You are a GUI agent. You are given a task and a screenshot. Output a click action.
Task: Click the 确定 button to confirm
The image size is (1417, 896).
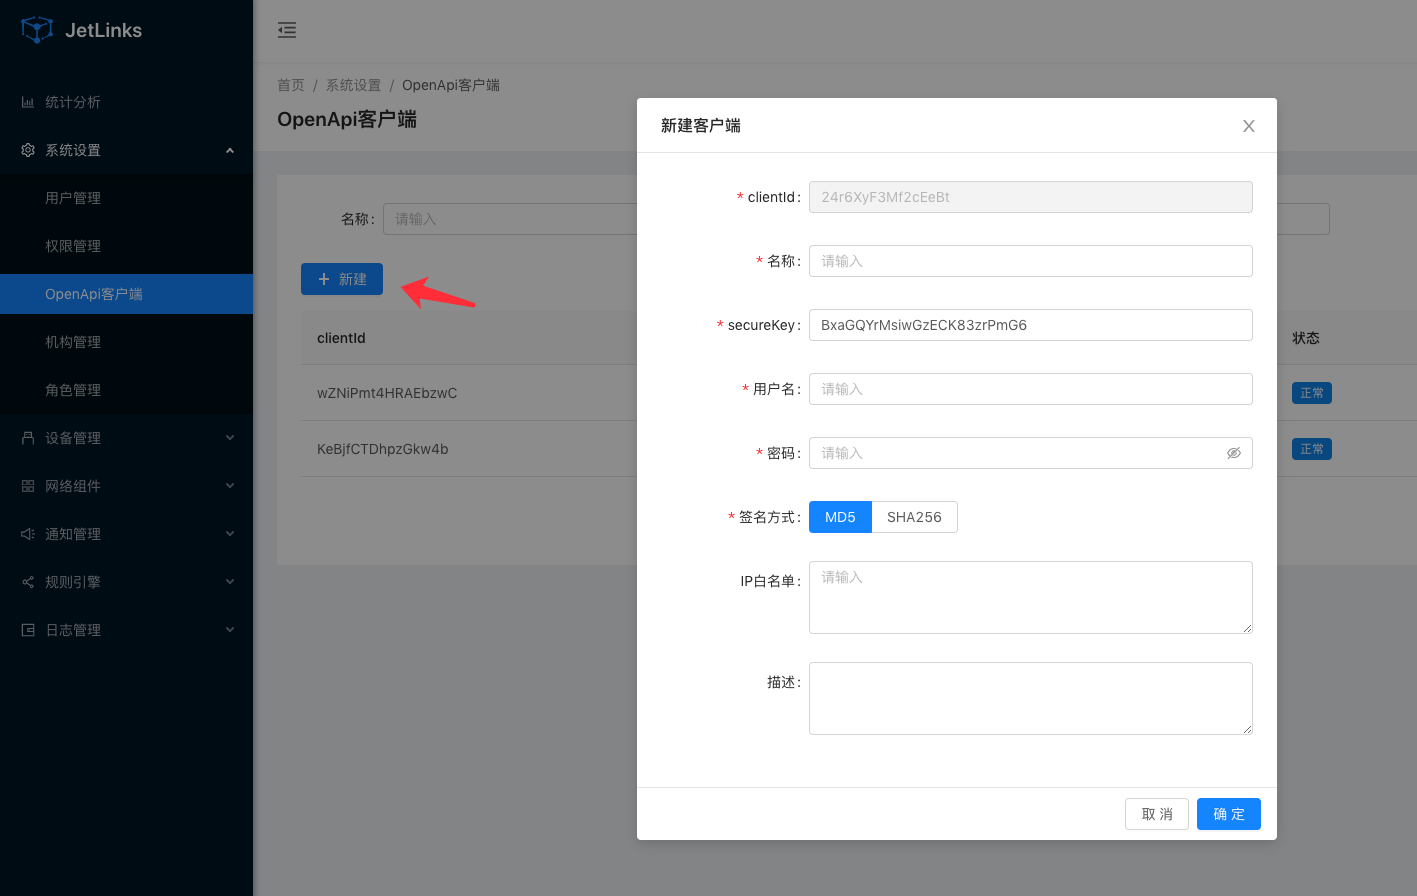point(1228,814)
